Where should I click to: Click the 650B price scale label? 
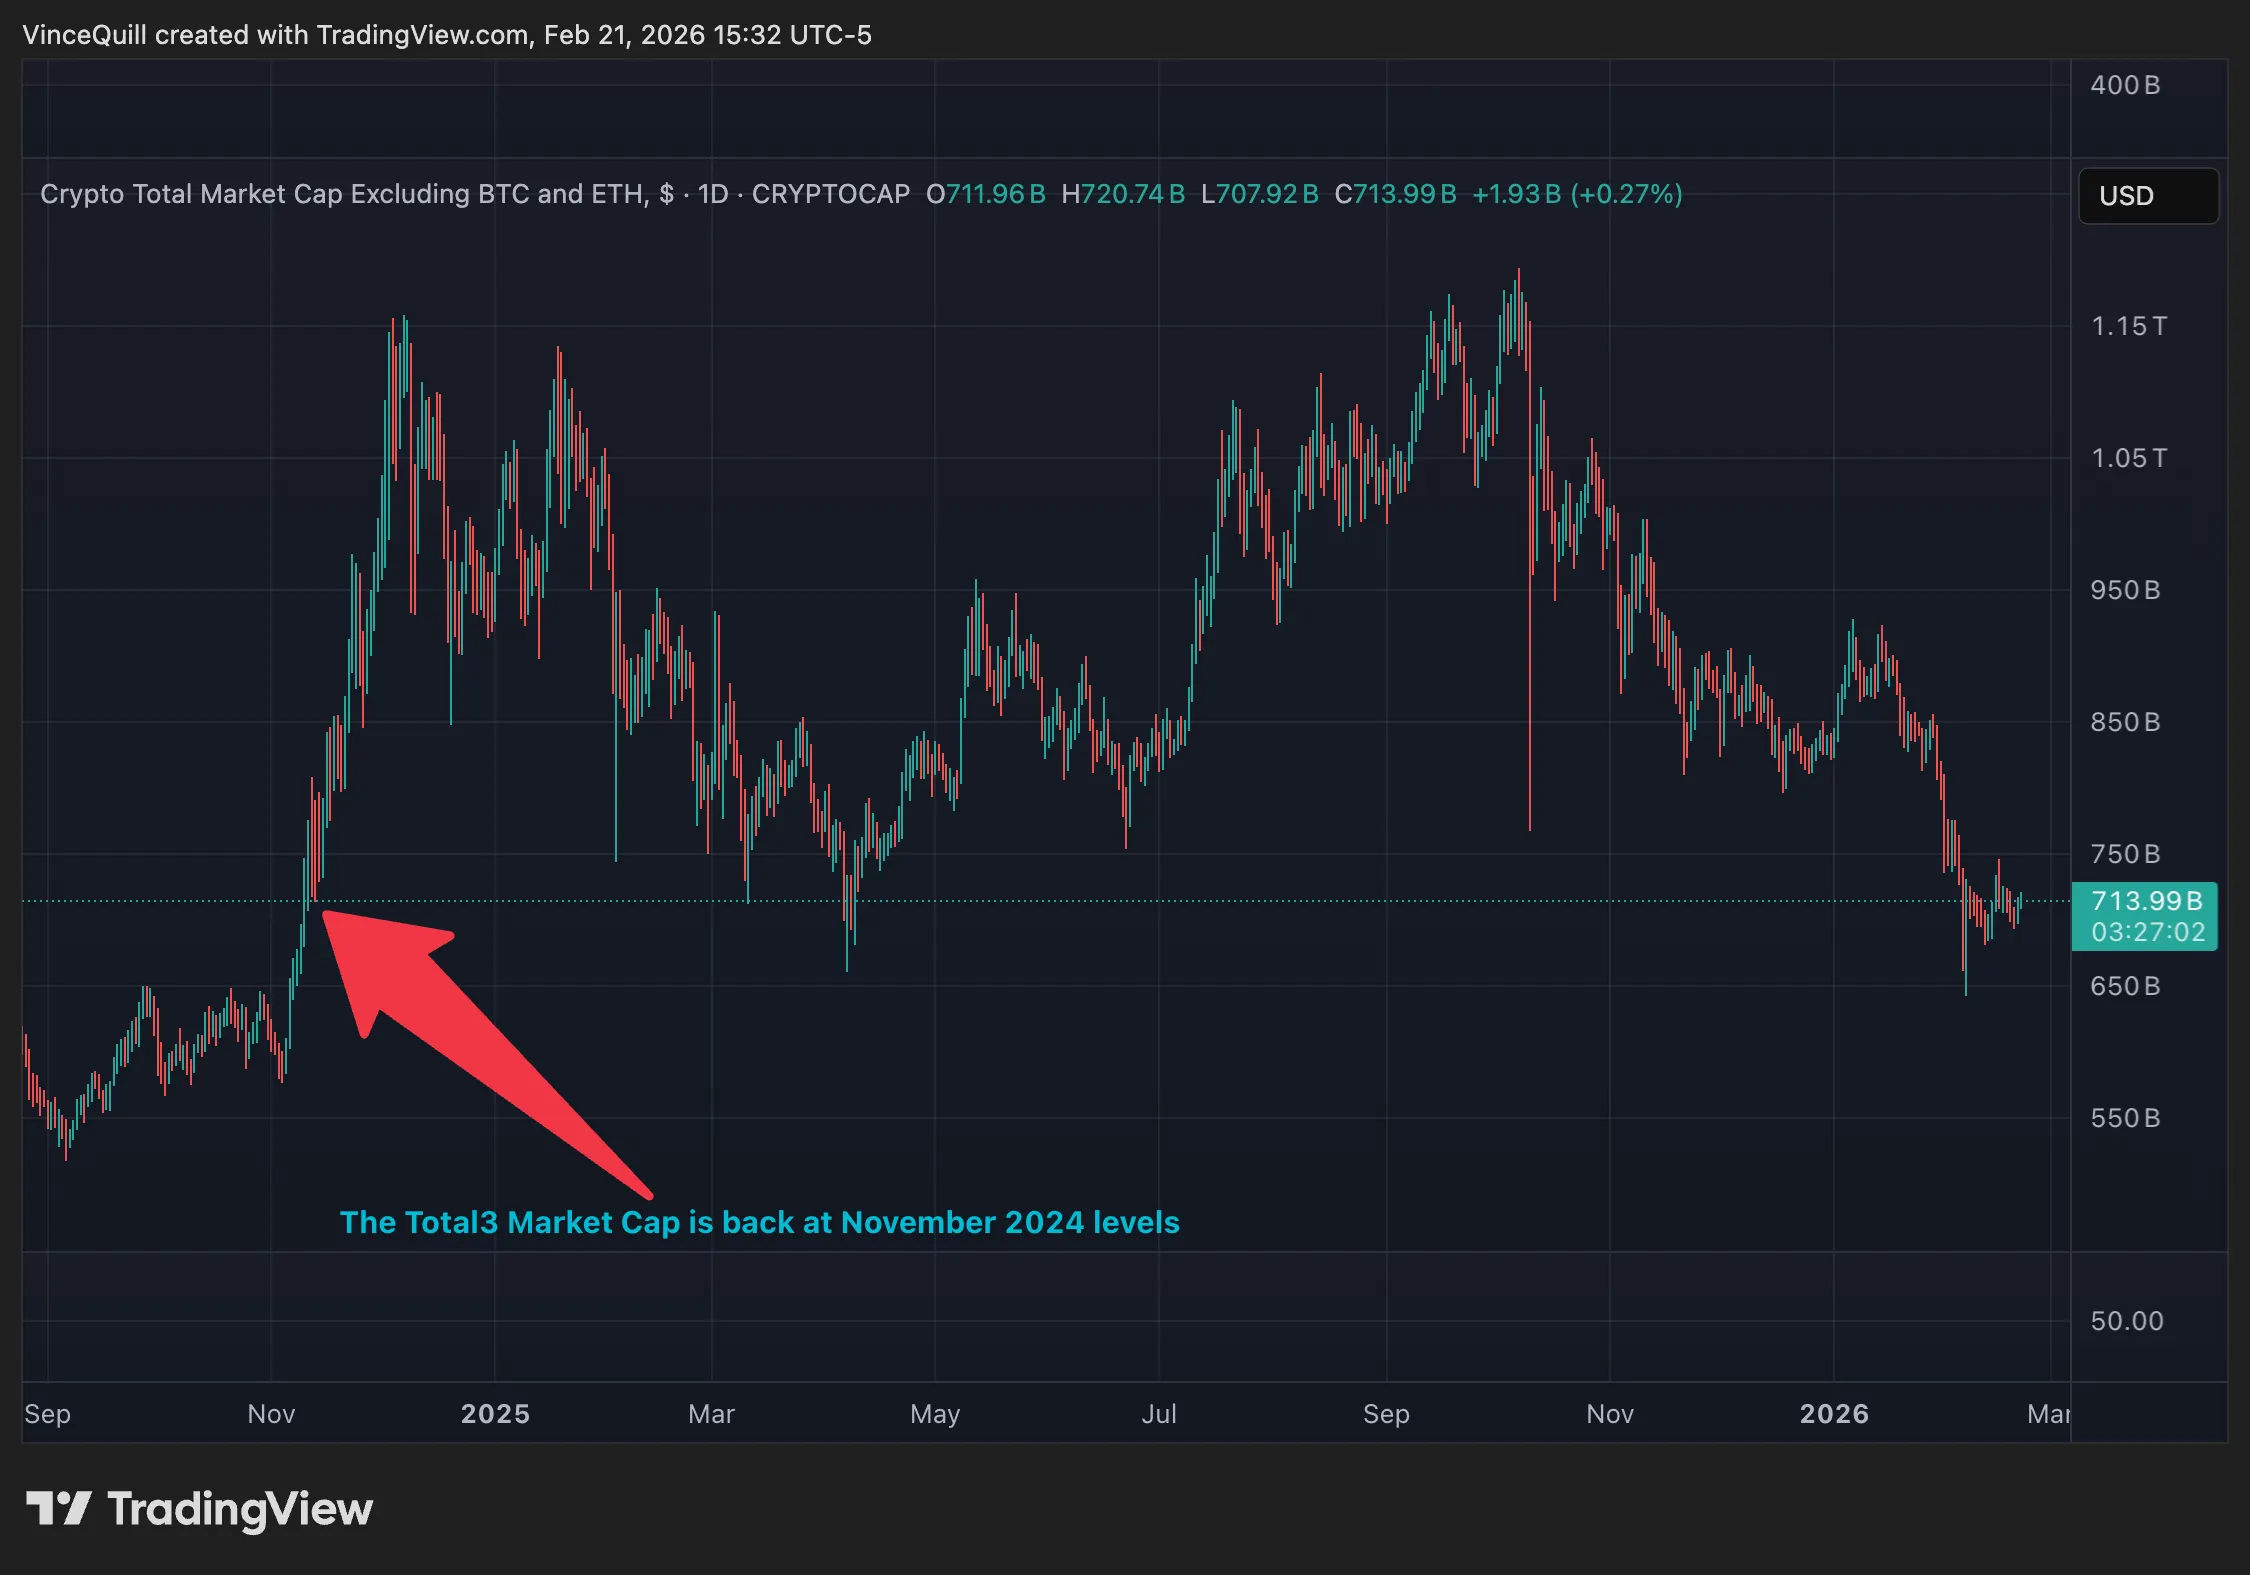2128,986
